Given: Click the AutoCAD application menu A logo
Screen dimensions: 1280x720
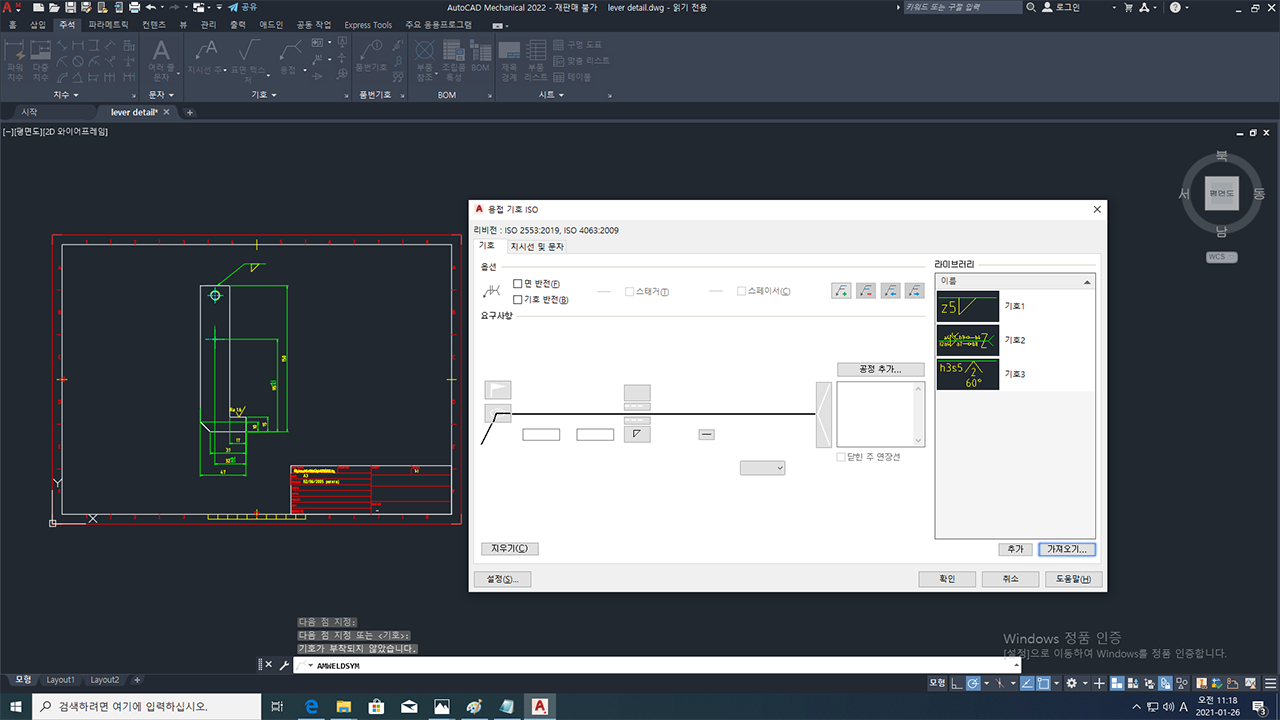Looking at the screenshot, I should click(x=12, y=8).
